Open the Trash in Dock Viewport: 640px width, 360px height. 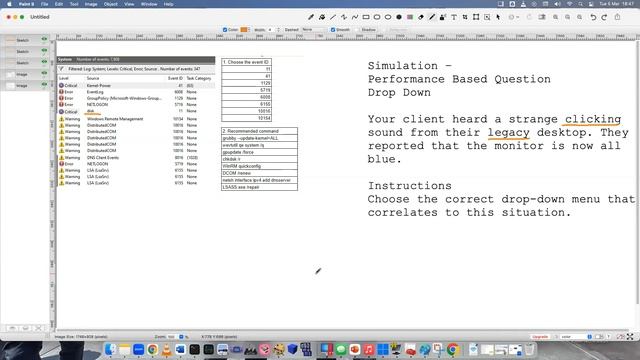coord(529,349)
